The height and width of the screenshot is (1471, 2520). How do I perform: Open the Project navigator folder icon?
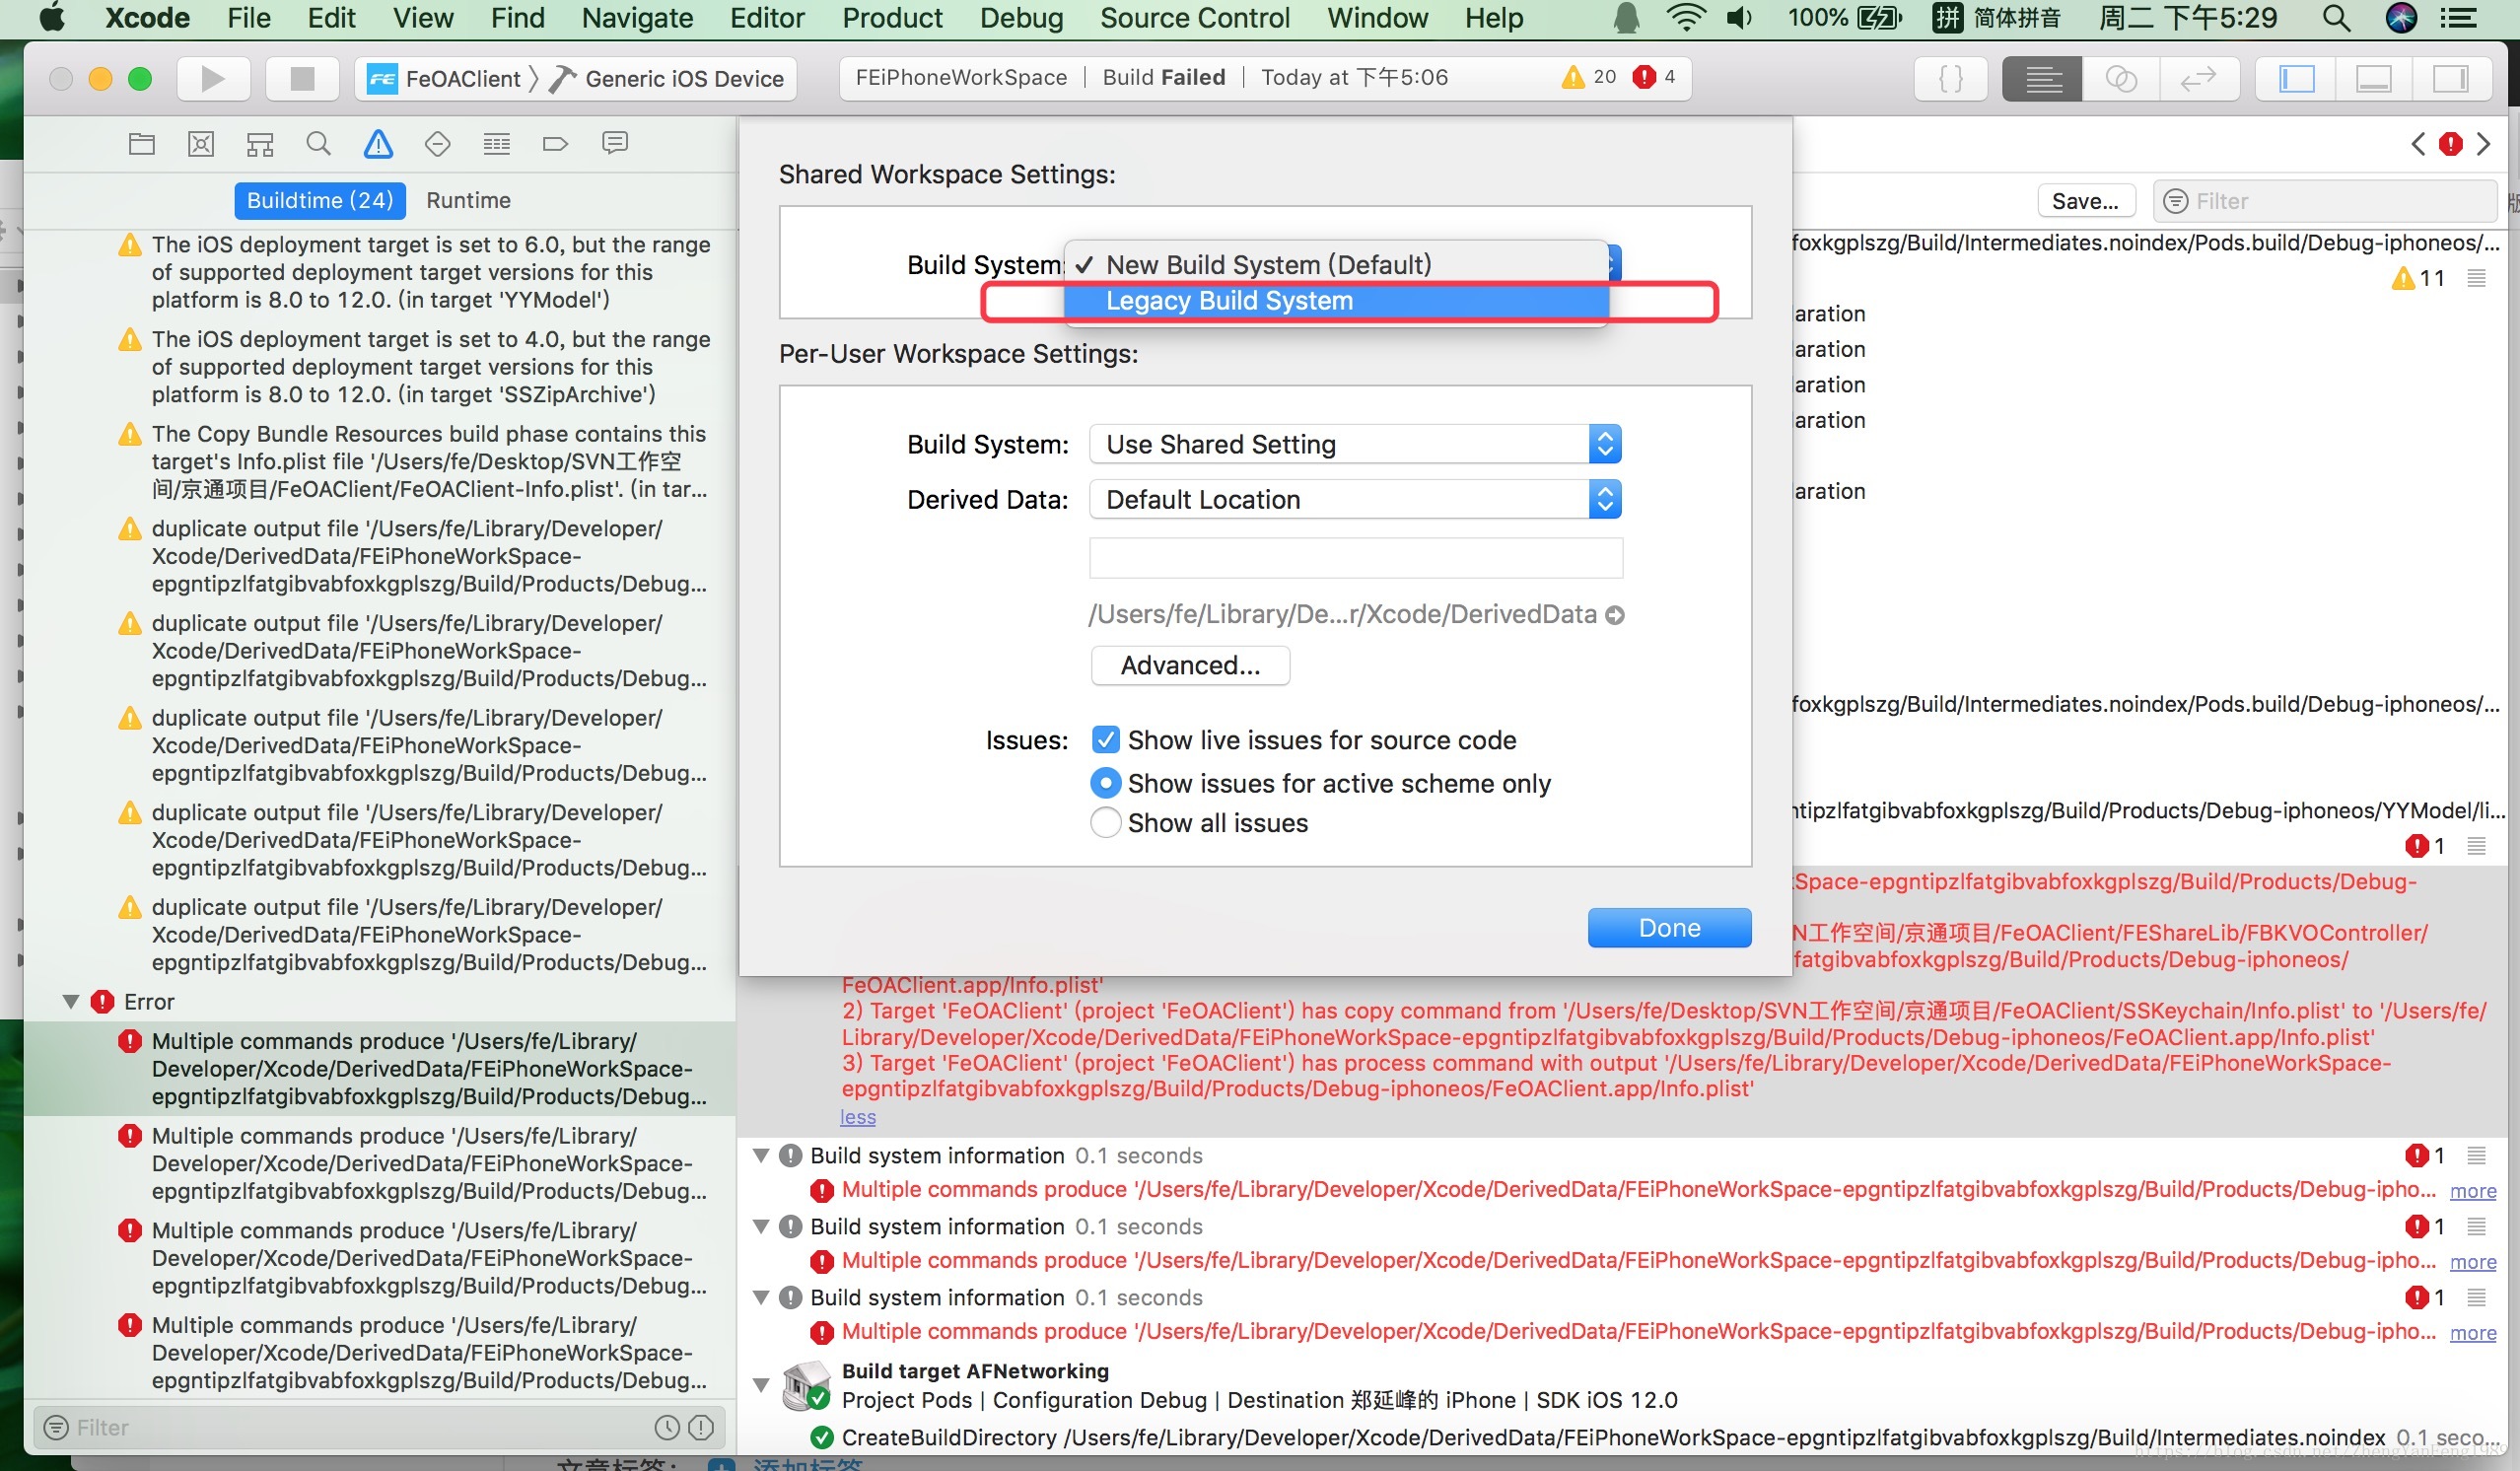click(x=141, y=144)
